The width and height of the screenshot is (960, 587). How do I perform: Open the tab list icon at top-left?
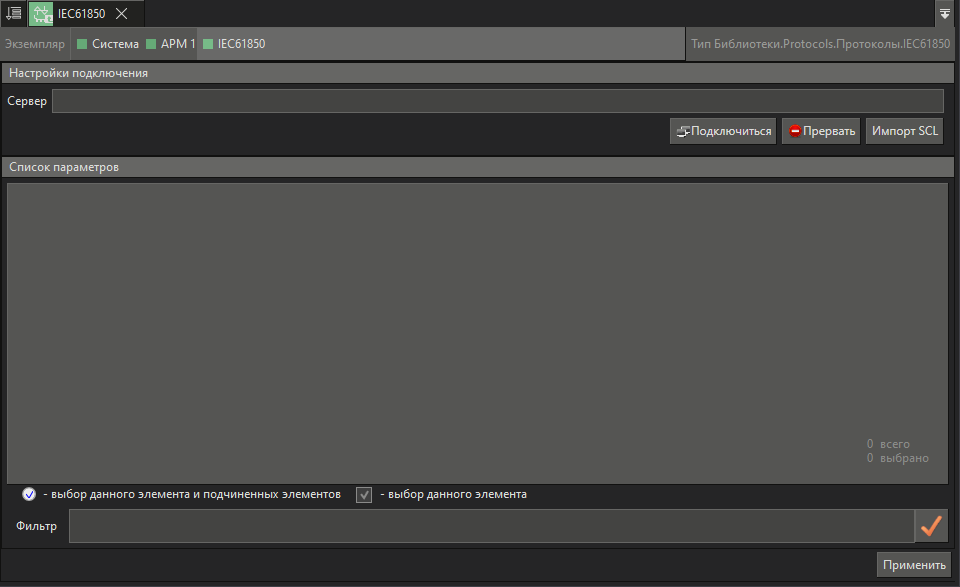(x=13, y=13)
